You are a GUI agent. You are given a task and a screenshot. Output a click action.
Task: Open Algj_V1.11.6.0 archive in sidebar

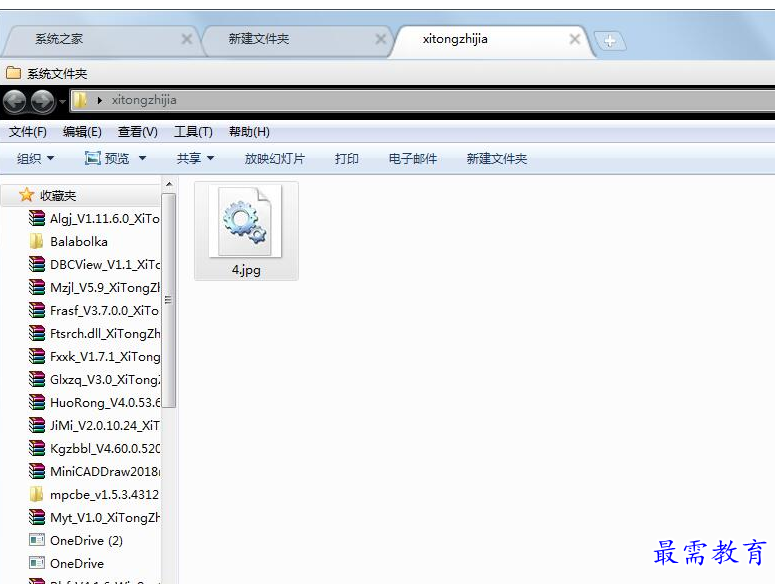coord(94,219)
